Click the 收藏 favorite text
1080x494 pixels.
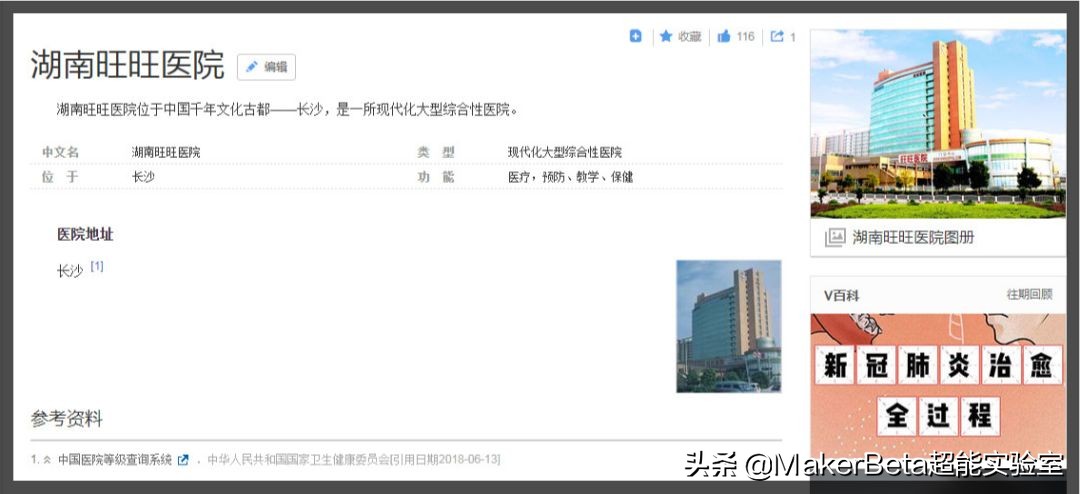(690, 36)
